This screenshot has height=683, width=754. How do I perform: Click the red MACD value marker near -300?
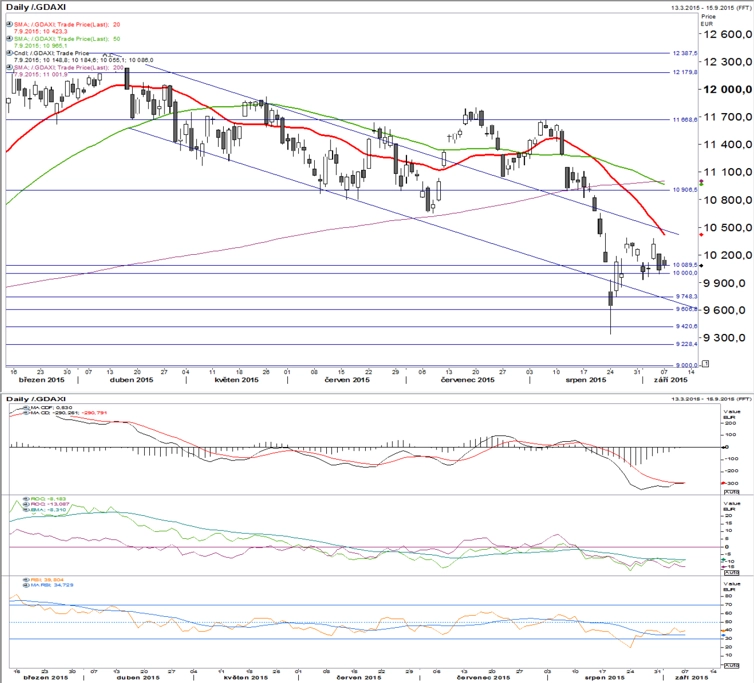723,483
